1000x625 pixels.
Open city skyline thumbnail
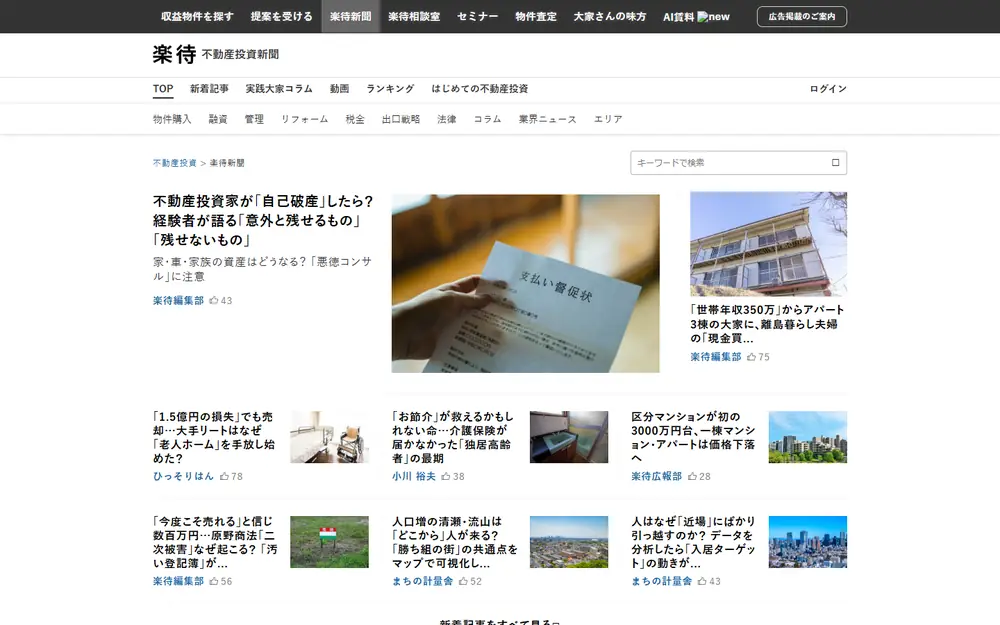[x=808, y=541]
